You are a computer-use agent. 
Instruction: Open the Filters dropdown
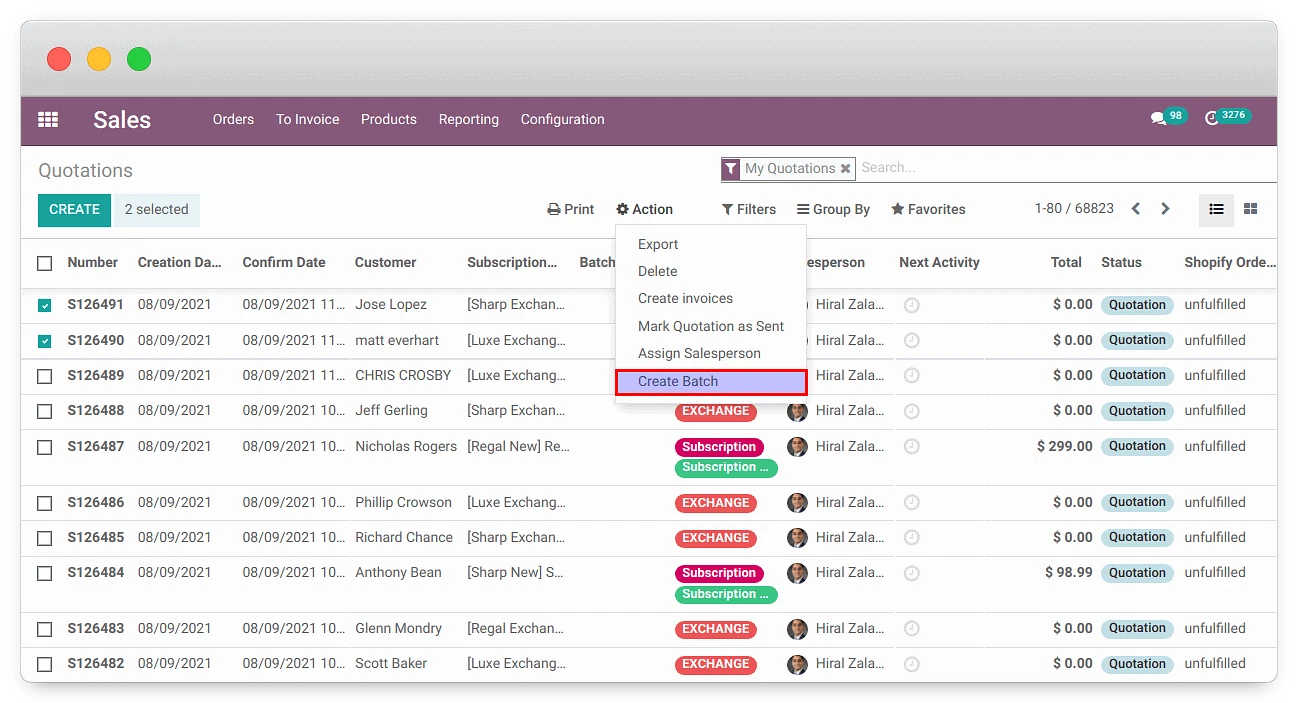pyautogui.click(x=749, y=209)
